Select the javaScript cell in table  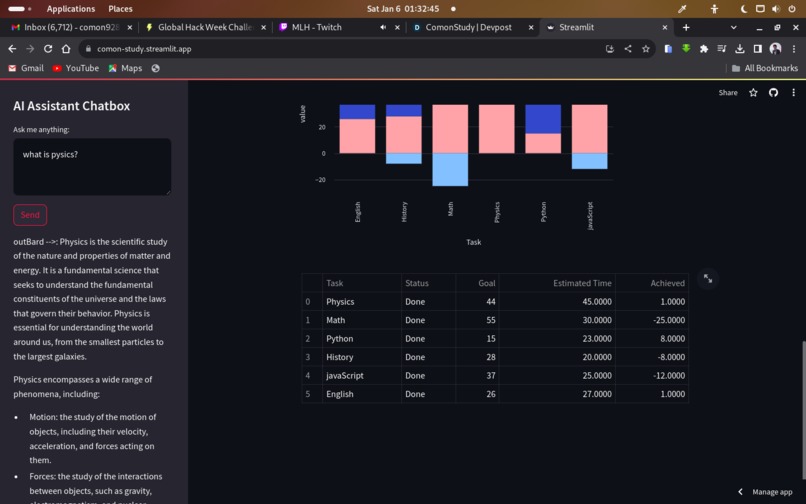[x=362, y=376]
